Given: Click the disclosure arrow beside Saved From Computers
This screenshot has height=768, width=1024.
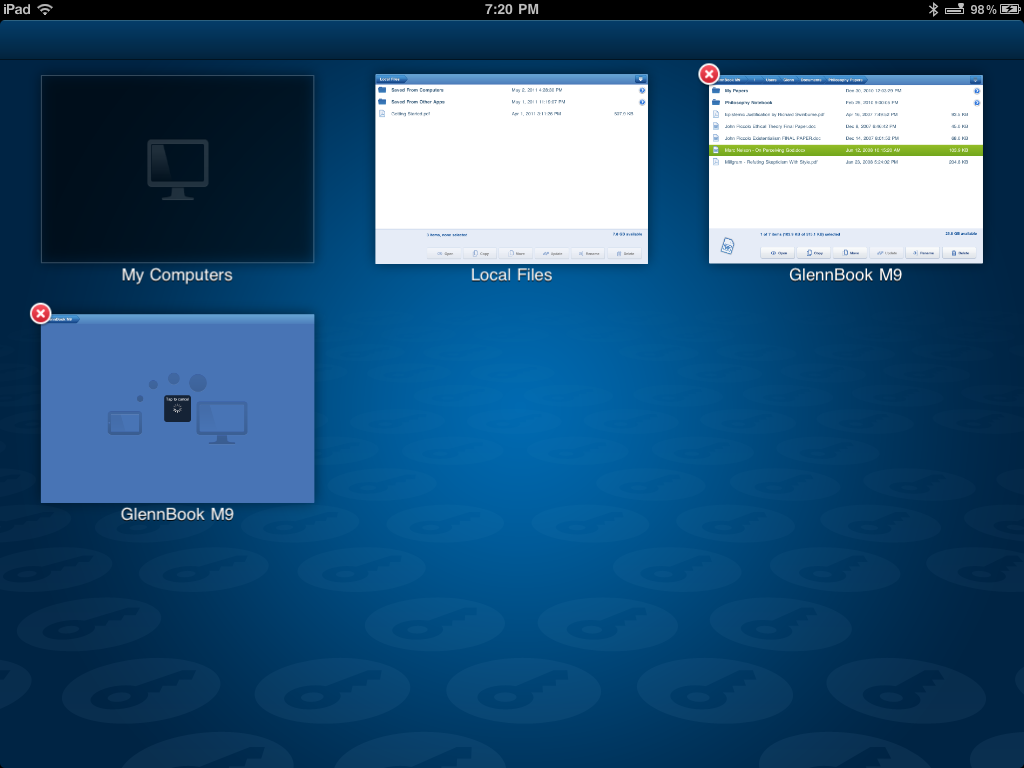Looking at the screenshot, I should [x=642, y=90].
